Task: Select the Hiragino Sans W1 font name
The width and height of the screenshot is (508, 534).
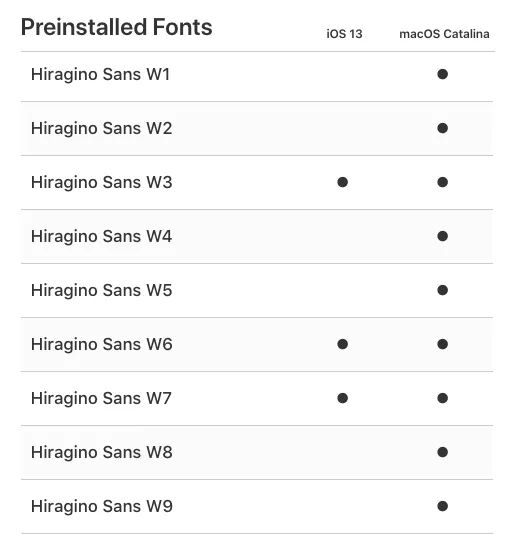Action: tap(100, 74)
